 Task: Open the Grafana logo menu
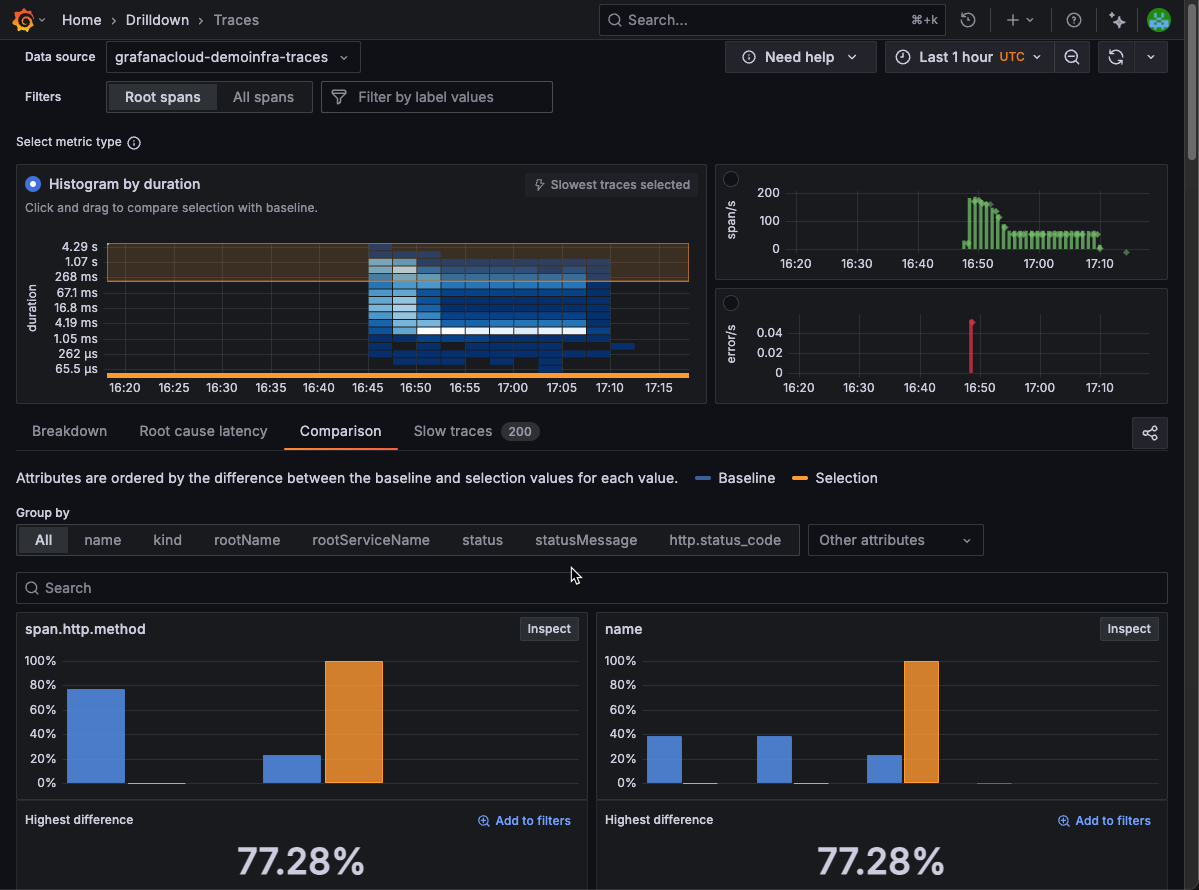tap(24, 20)
